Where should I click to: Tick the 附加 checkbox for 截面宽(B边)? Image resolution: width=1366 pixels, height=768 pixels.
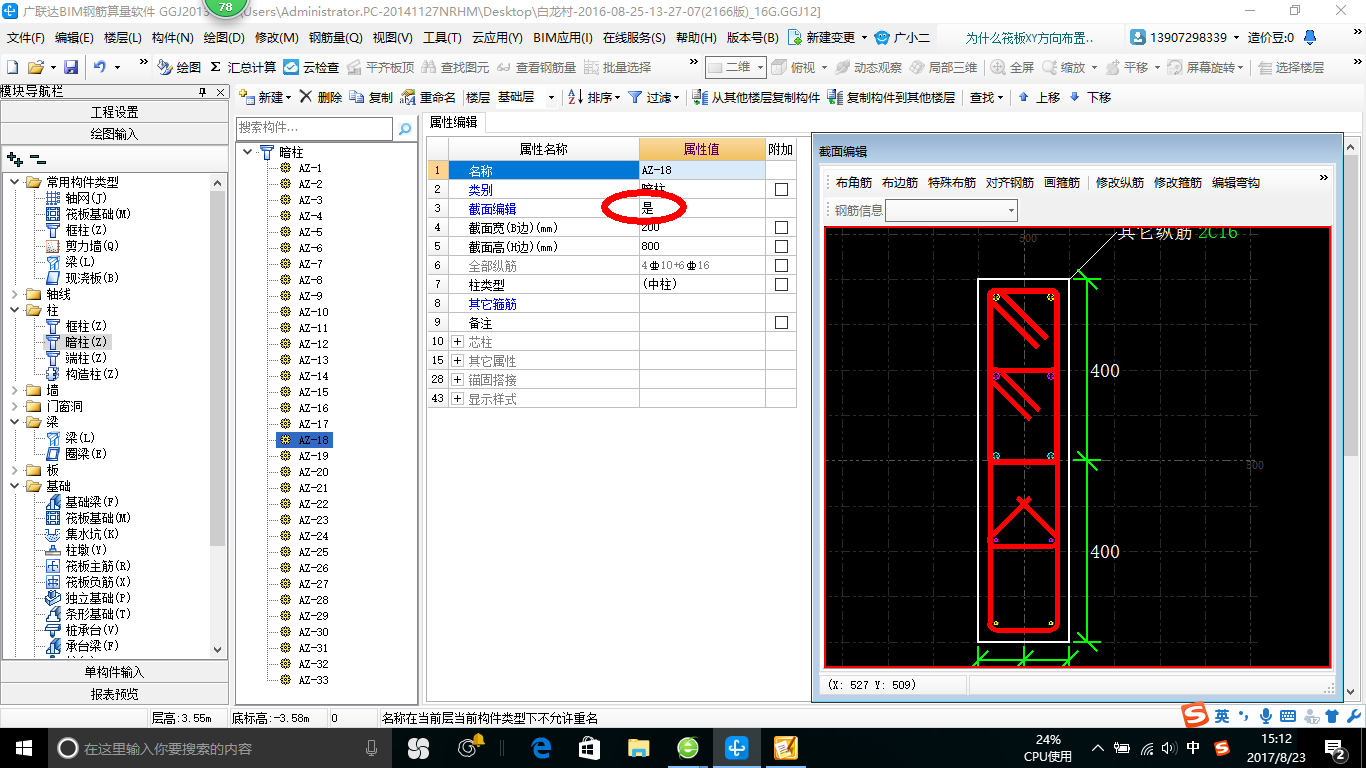click(781, 227)
